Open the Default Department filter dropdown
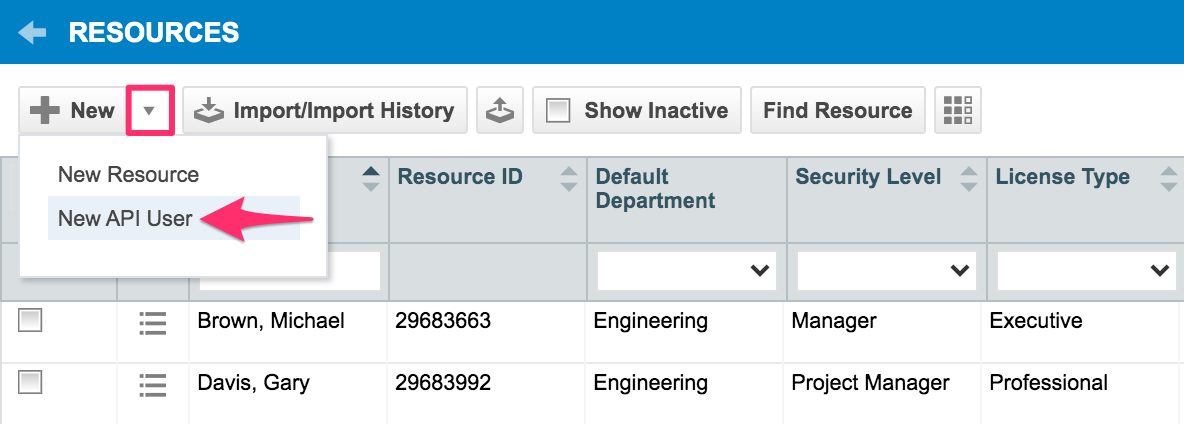This screenshot has height=424, width=1184. click(x=686, y=271)
